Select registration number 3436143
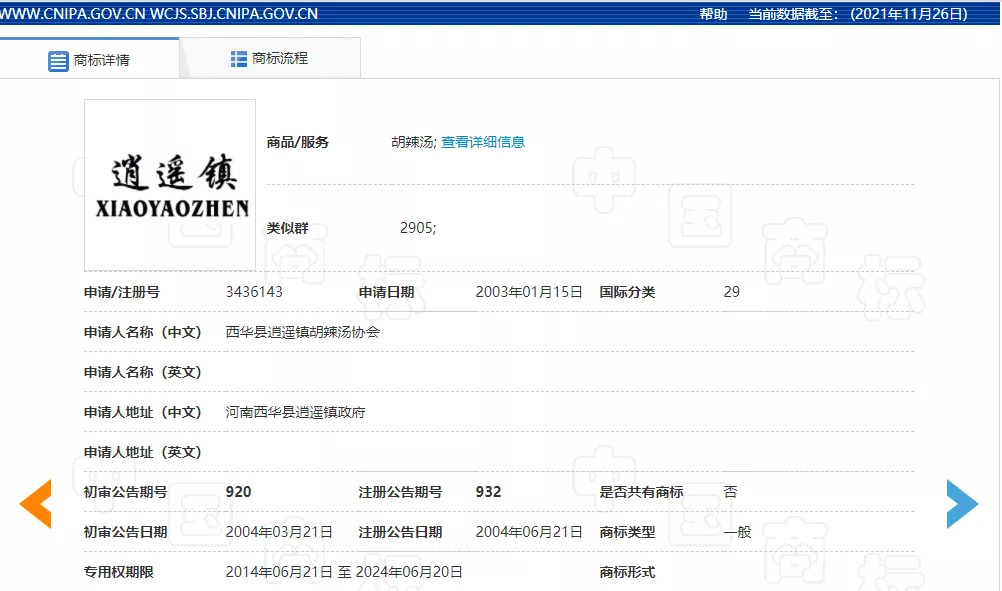Viewport: 1002px width, 591px height. coord(254,292)
